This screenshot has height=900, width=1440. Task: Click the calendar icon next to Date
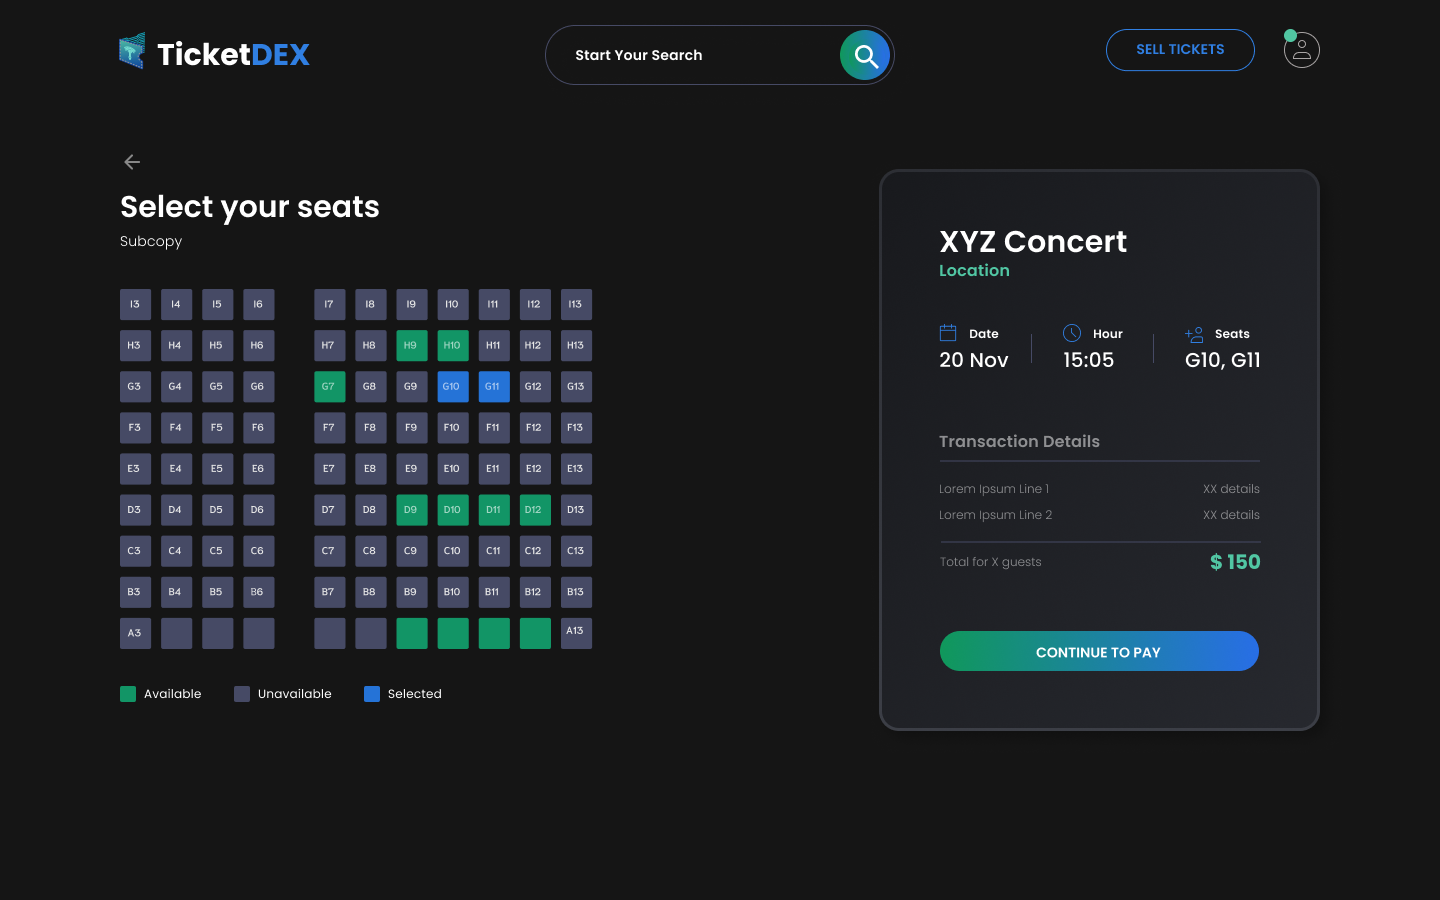pyautogui.click(x=947, y=331)
